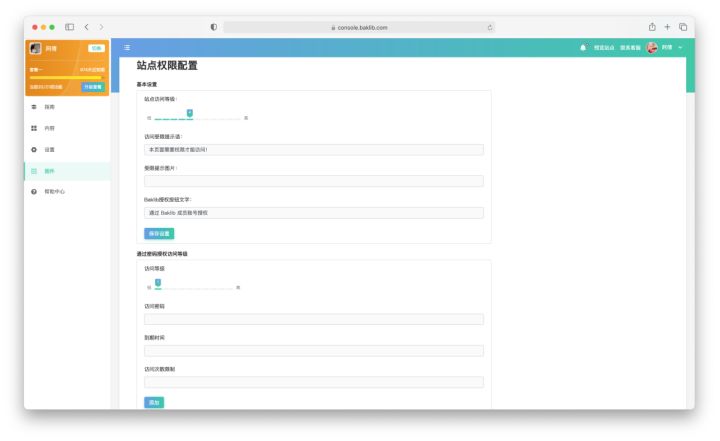The image size is (720, 441).
Task: Click the white switch button in orange card
Action: (x=96, y=48)
